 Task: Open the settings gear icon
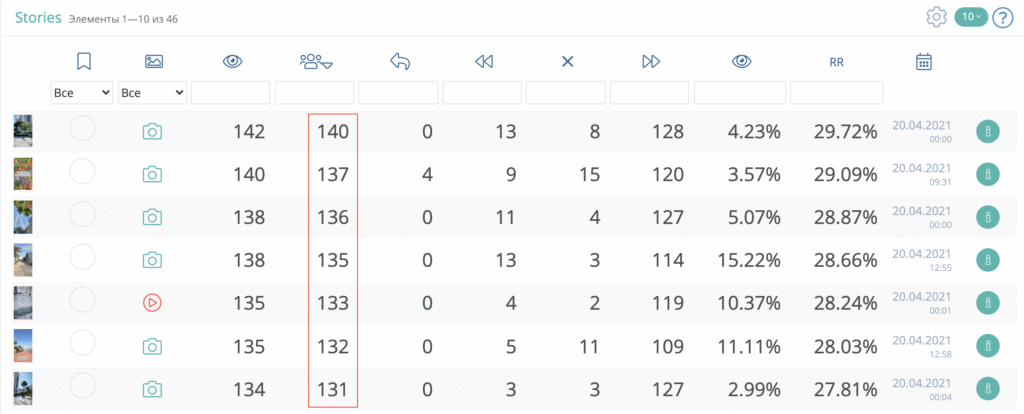936,17
